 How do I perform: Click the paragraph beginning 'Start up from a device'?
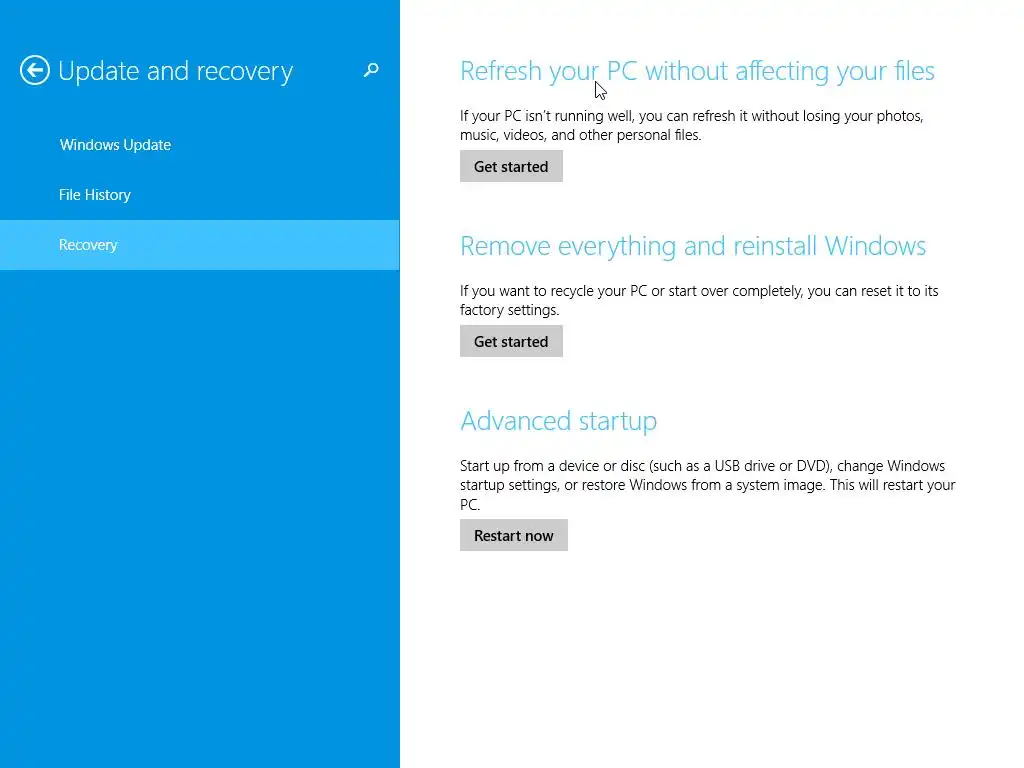708,485
